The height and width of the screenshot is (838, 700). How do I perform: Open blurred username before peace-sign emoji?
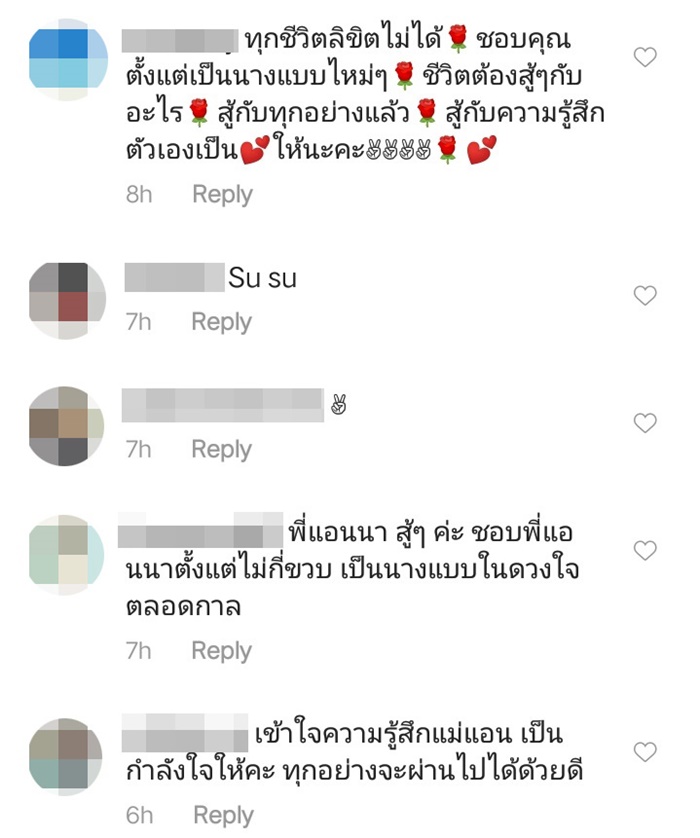(x=223, y=406)
